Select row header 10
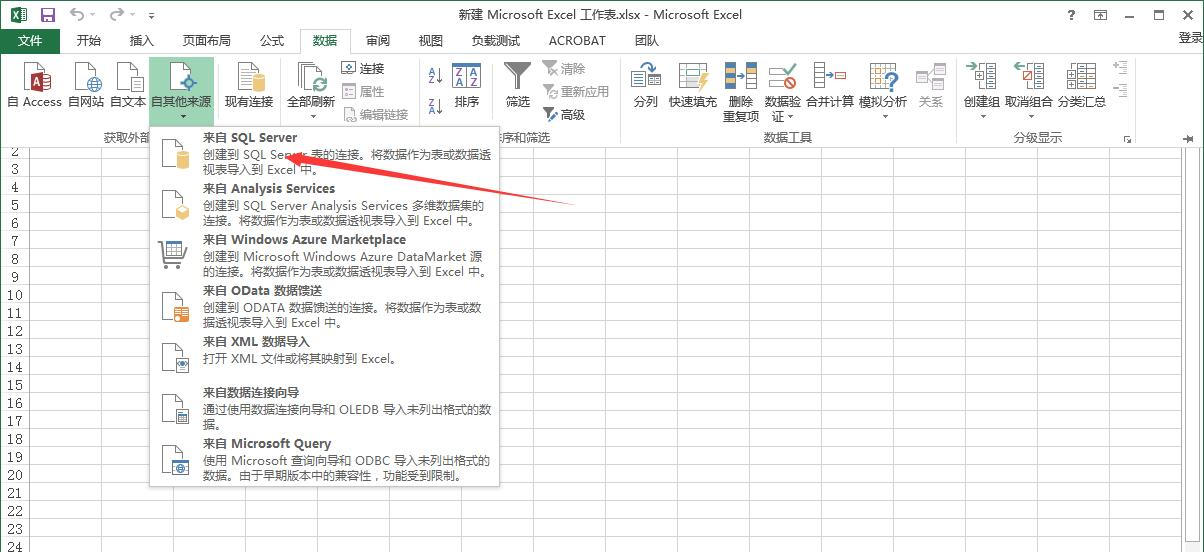Image resolution: width=1204 pixels, height=552 pixels. pos(15,295)
